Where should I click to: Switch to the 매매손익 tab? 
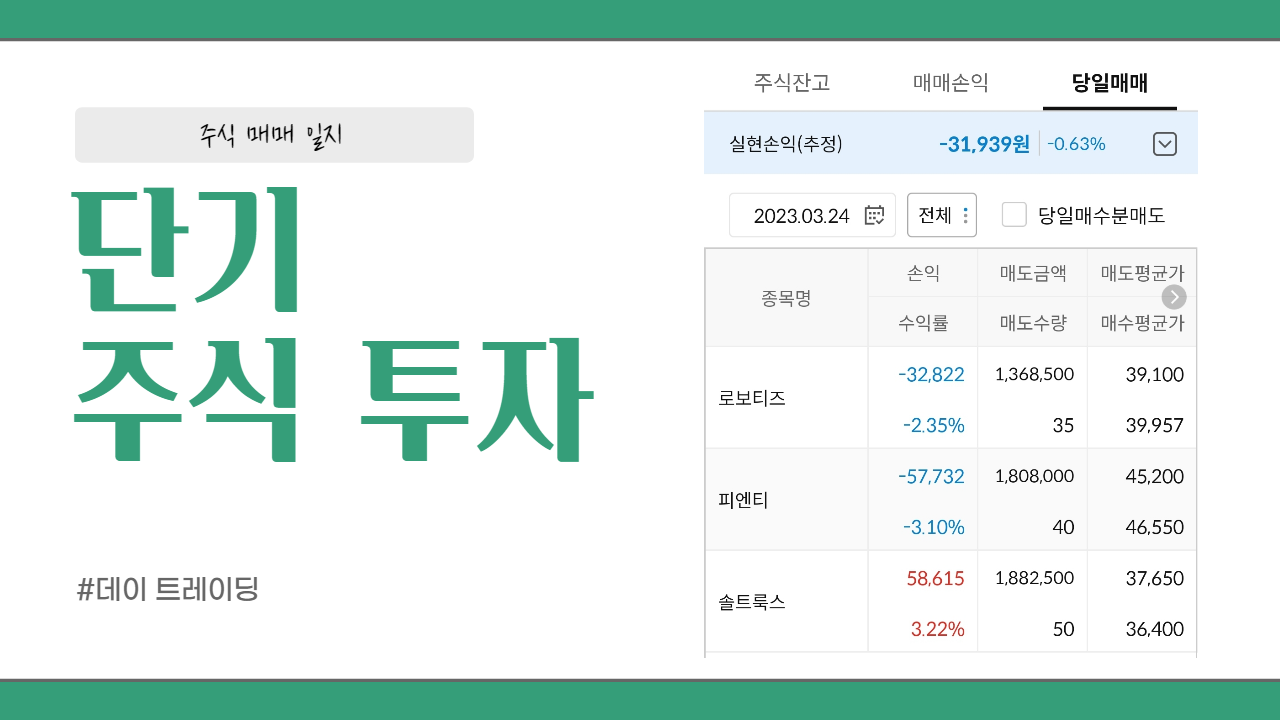950,83
